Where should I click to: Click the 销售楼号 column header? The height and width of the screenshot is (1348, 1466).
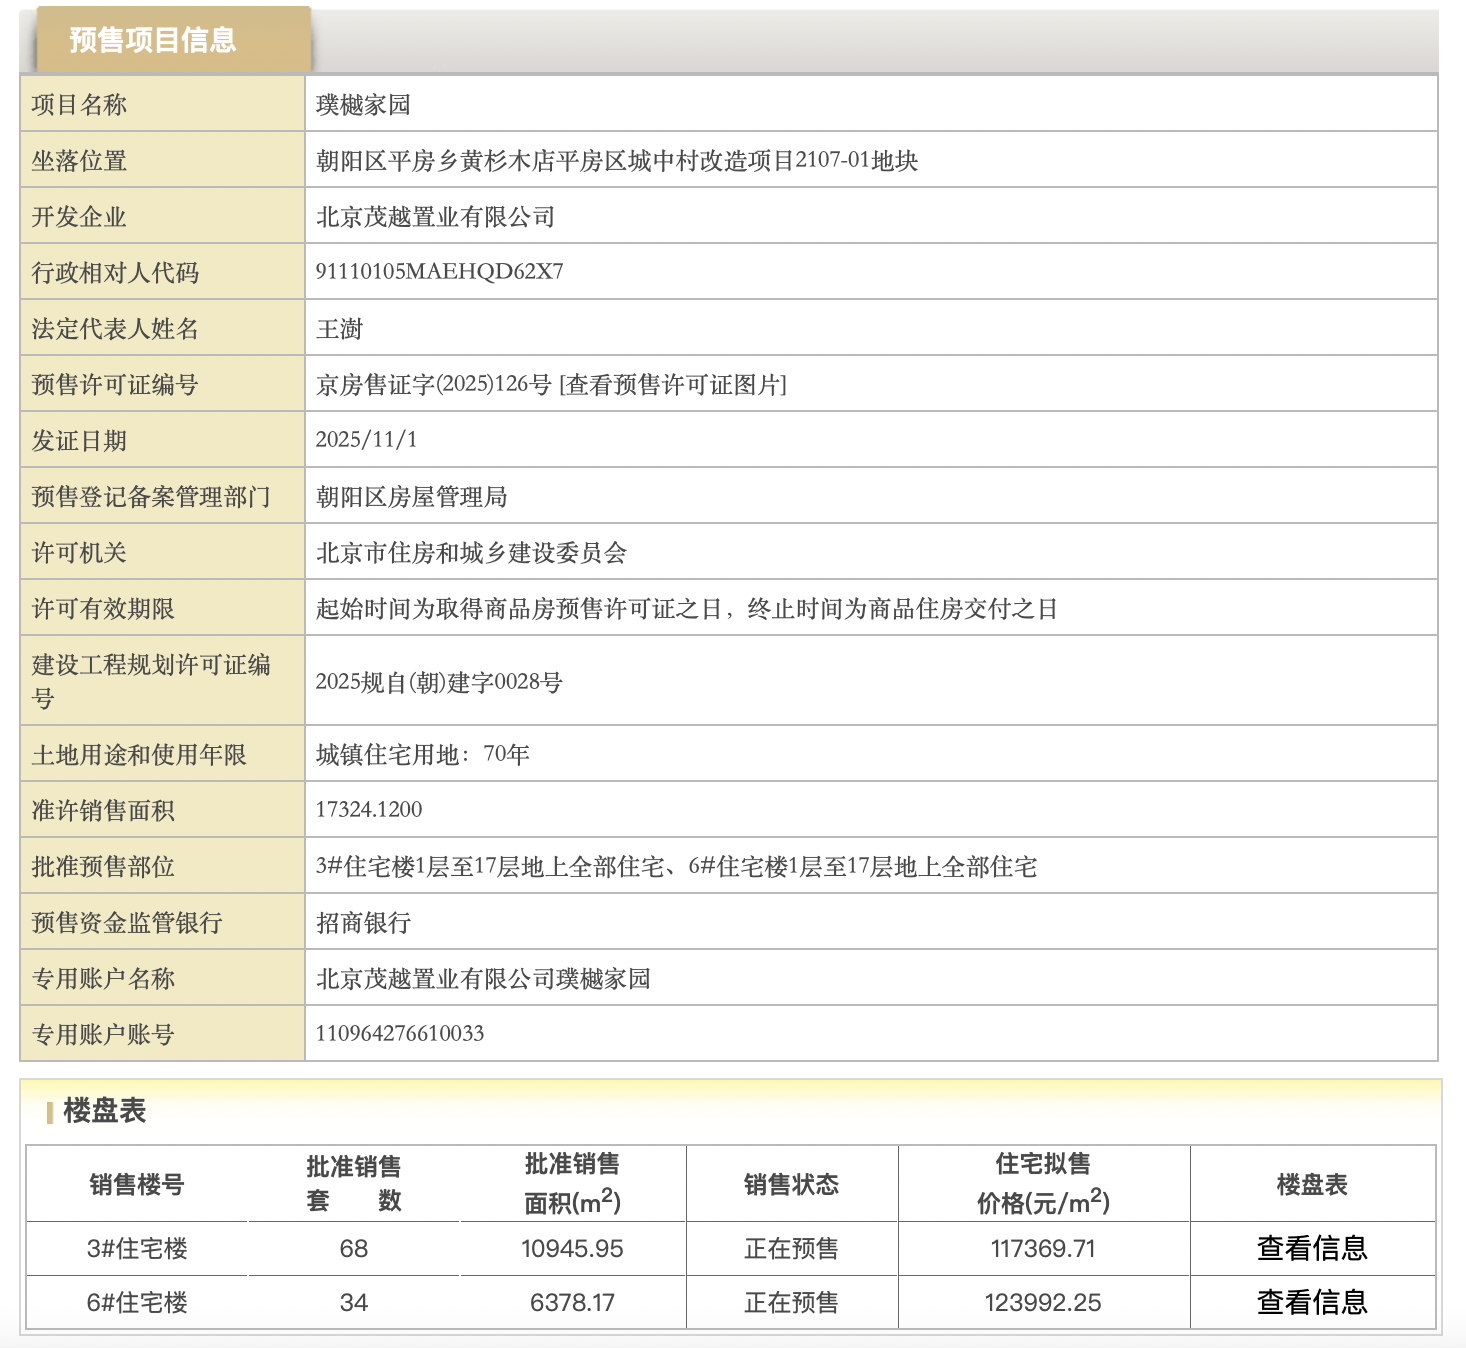pos(137,1185)
